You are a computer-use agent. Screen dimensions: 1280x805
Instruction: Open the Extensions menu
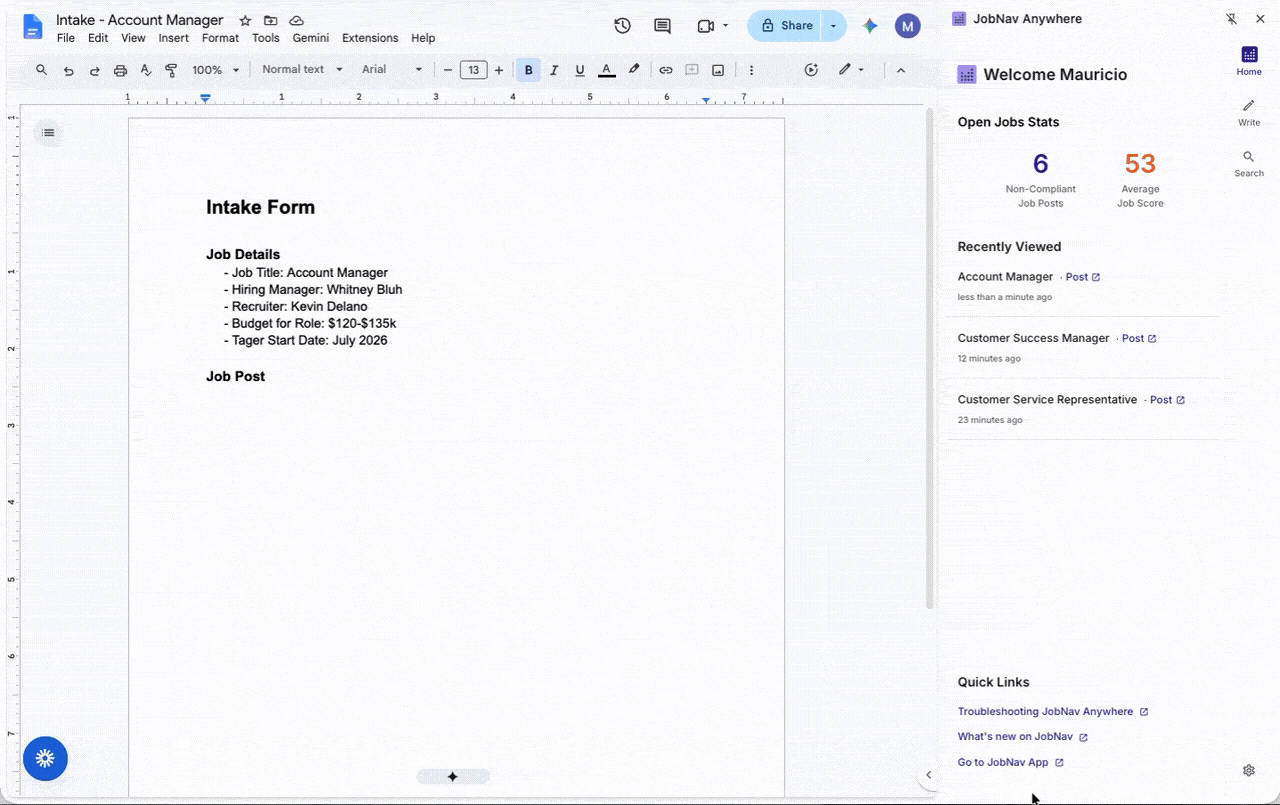(x=370, y=38)
